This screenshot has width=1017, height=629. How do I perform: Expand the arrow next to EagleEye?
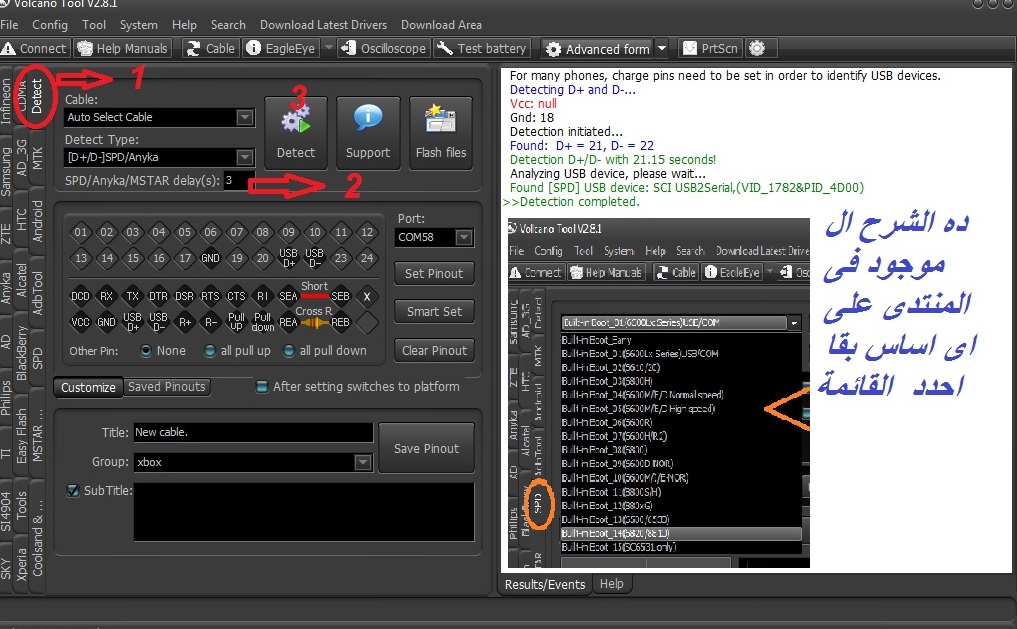pyautogui.click(x=328, y=48)
